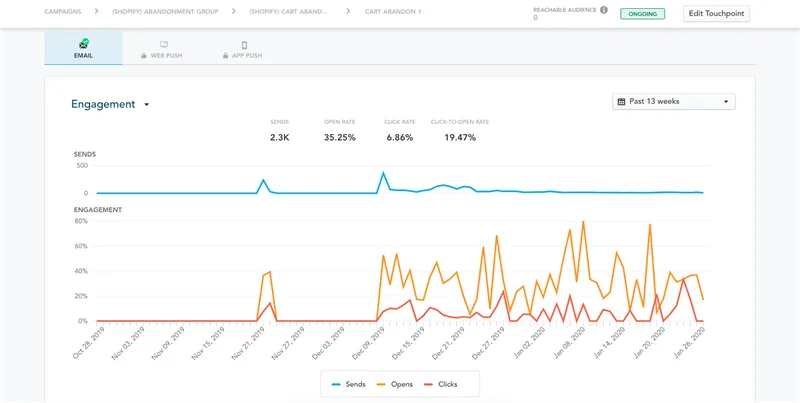This screenshot has width=800, height=403.
Task: Click the 6.86% click rate value
Action: 399,137
